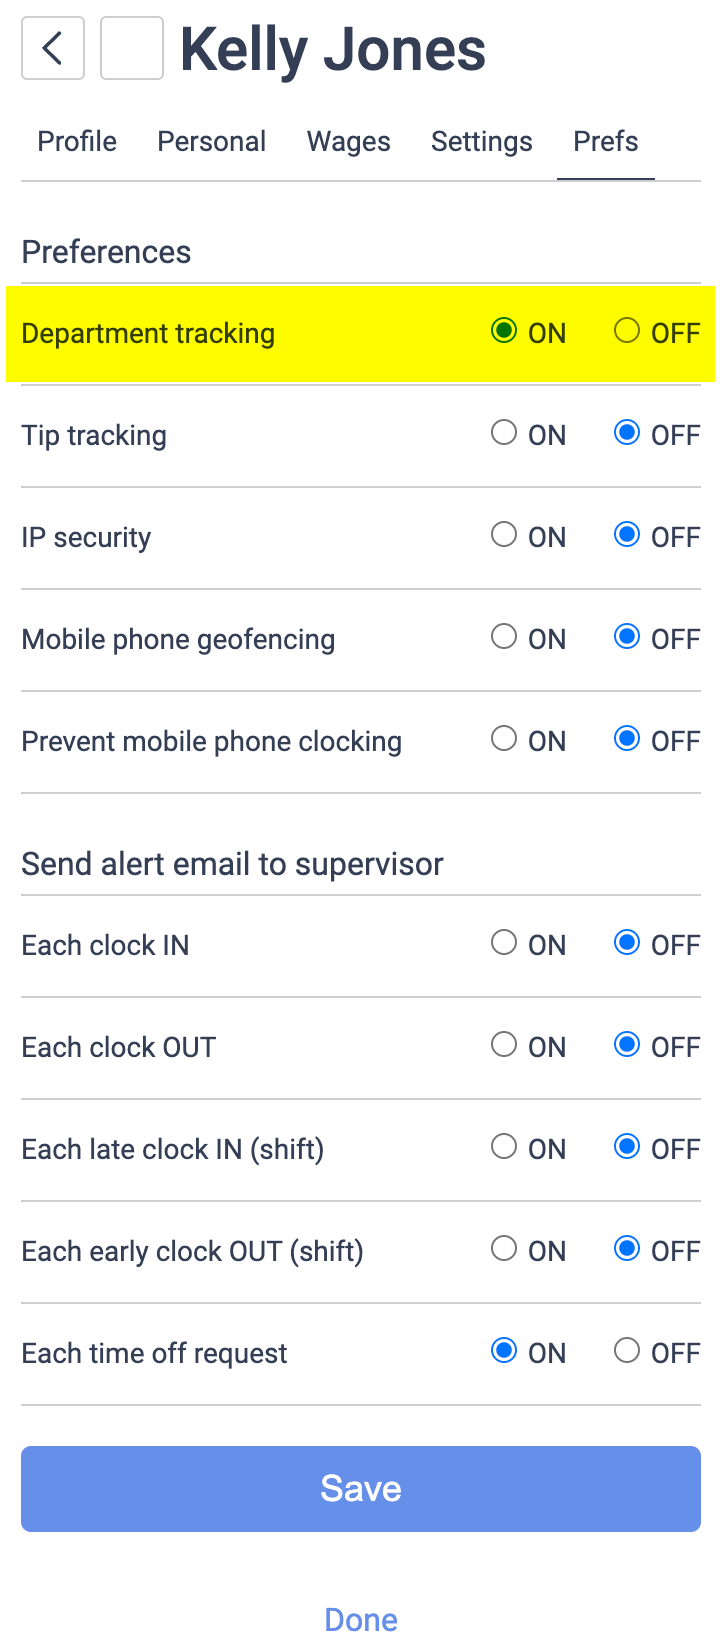The image size is (720, 1646).
Task: Select the Prefs tab
Action: [x=605, y=142]
